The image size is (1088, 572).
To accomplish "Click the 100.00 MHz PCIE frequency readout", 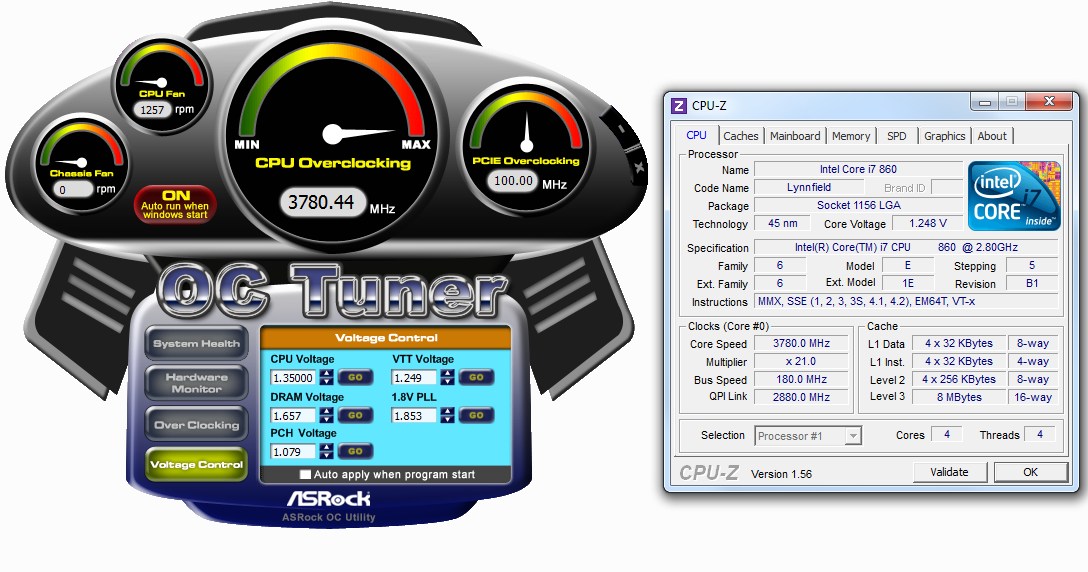I will (513, 181).
